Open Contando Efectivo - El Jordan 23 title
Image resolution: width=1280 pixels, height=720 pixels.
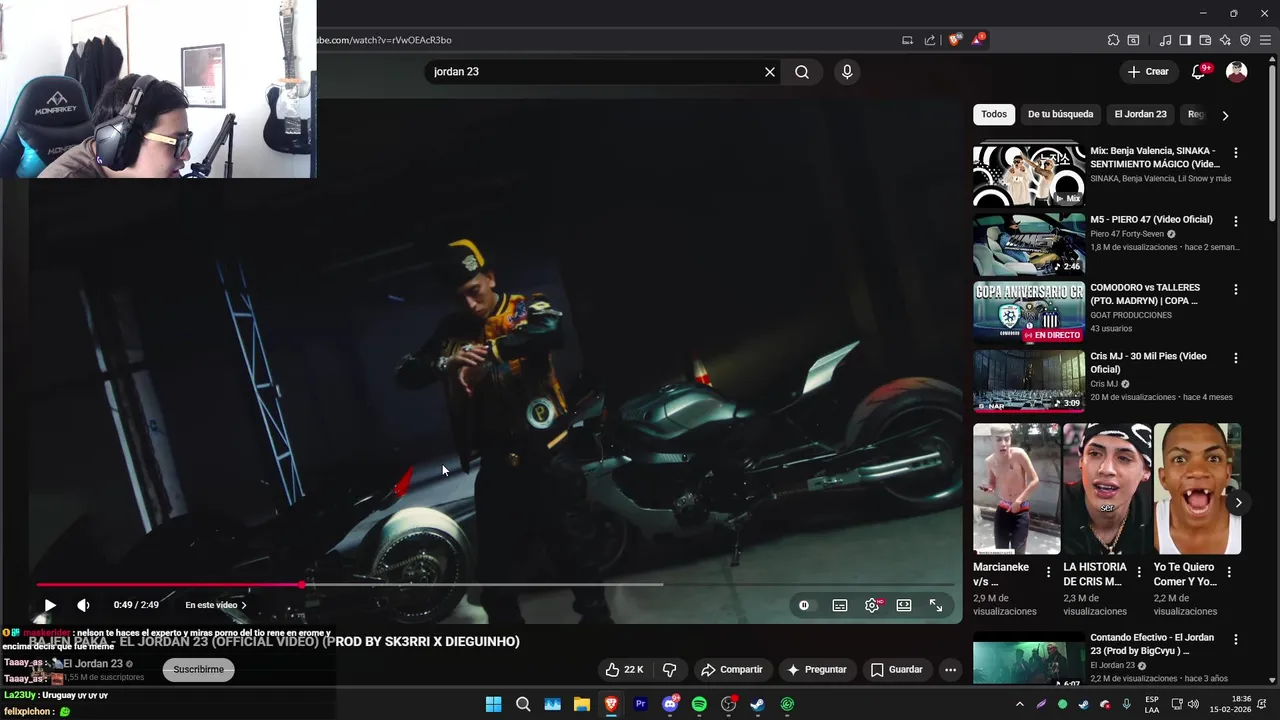point(1152,644)
